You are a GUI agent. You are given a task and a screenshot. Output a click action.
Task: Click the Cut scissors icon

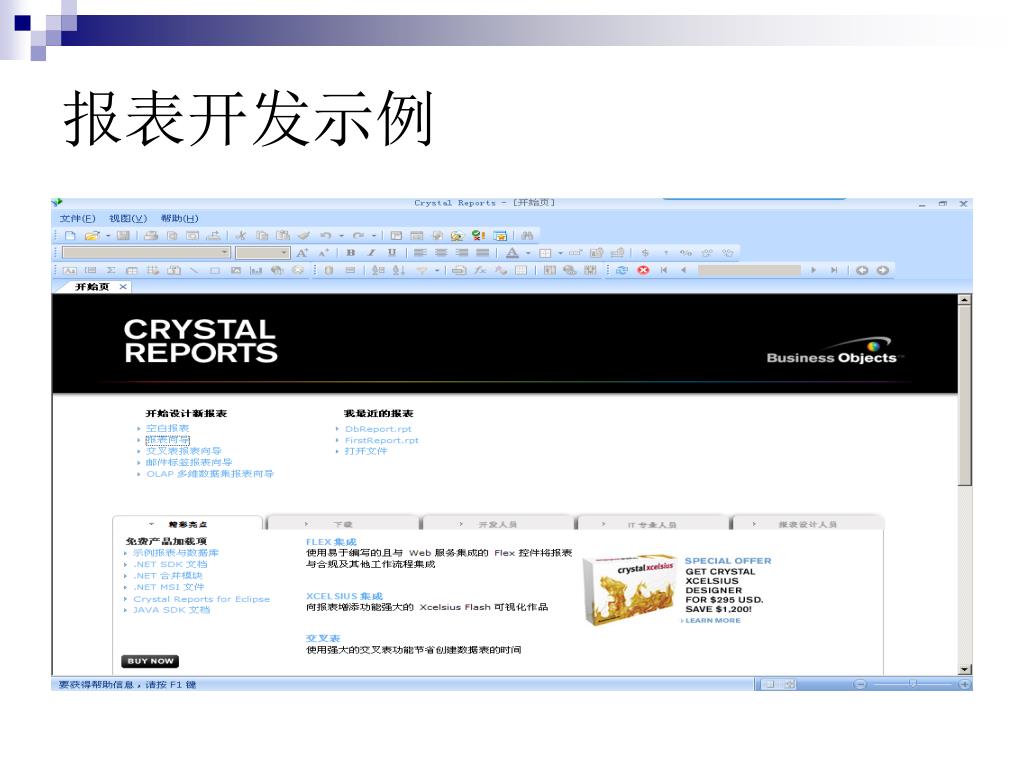(x=241, y=236)
